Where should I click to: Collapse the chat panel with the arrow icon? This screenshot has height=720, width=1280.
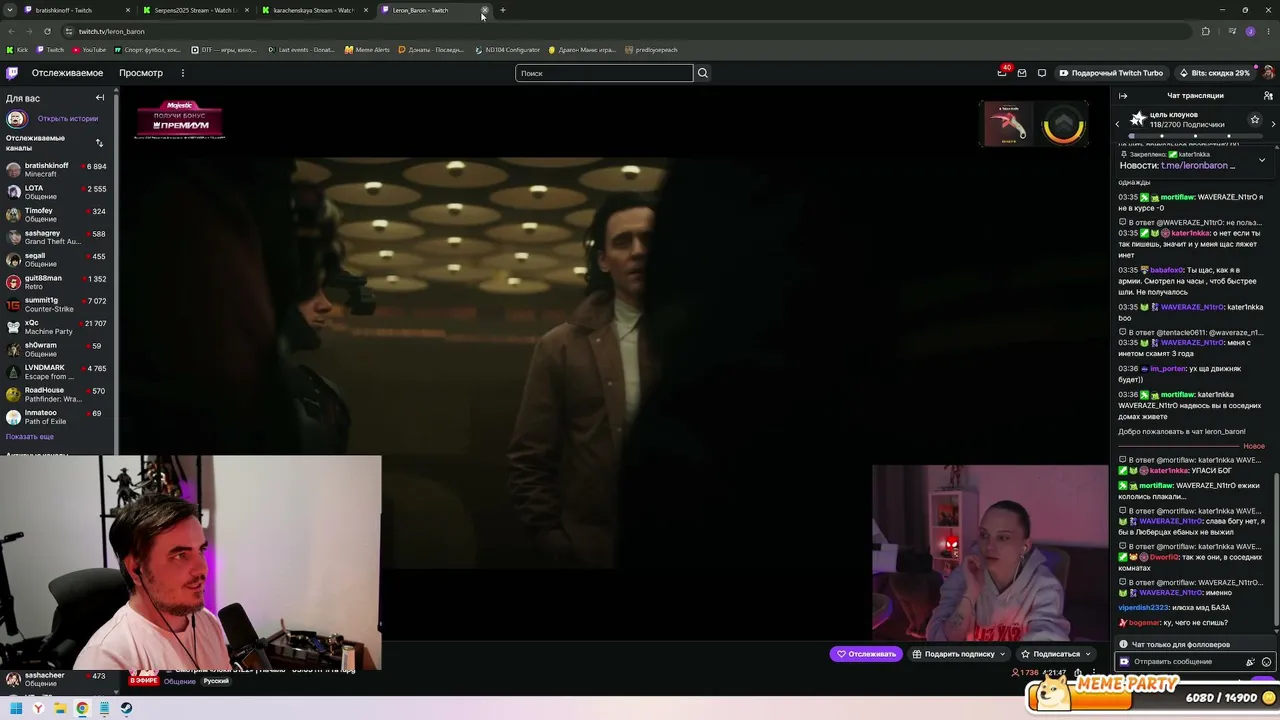coord(1123,96)
